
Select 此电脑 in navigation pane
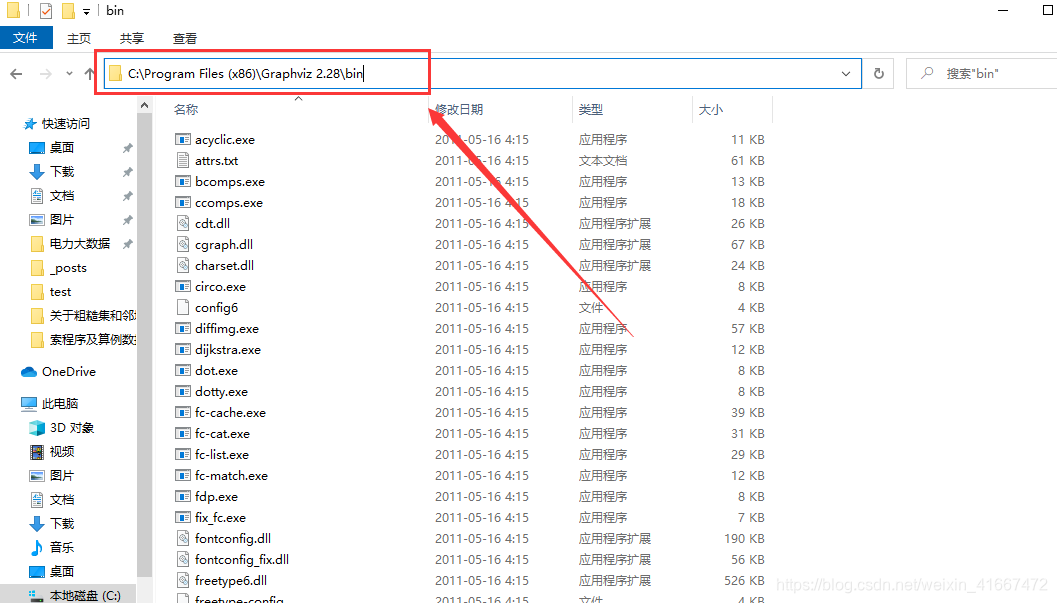[59, 404]
